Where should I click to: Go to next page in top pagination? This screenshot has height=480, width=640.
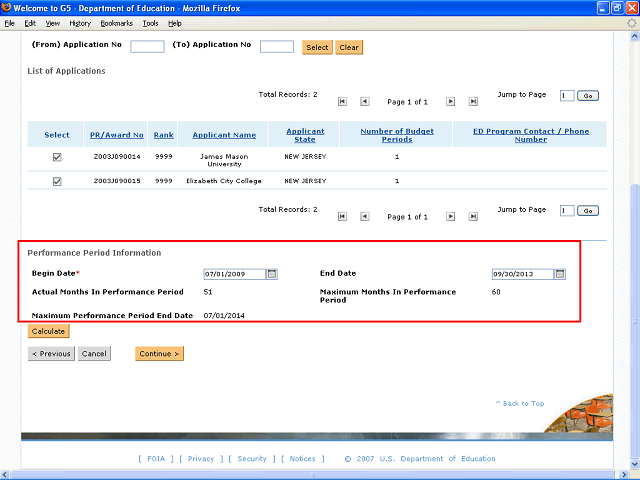click(x=450, y=101)
